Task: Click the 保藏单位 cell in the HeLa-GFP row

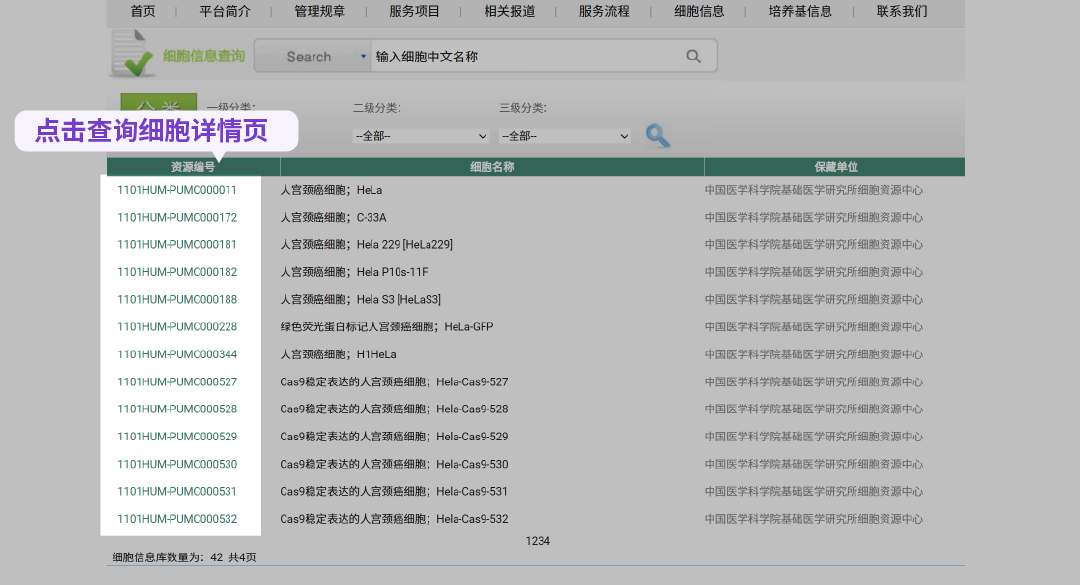Action: point(813,327)
